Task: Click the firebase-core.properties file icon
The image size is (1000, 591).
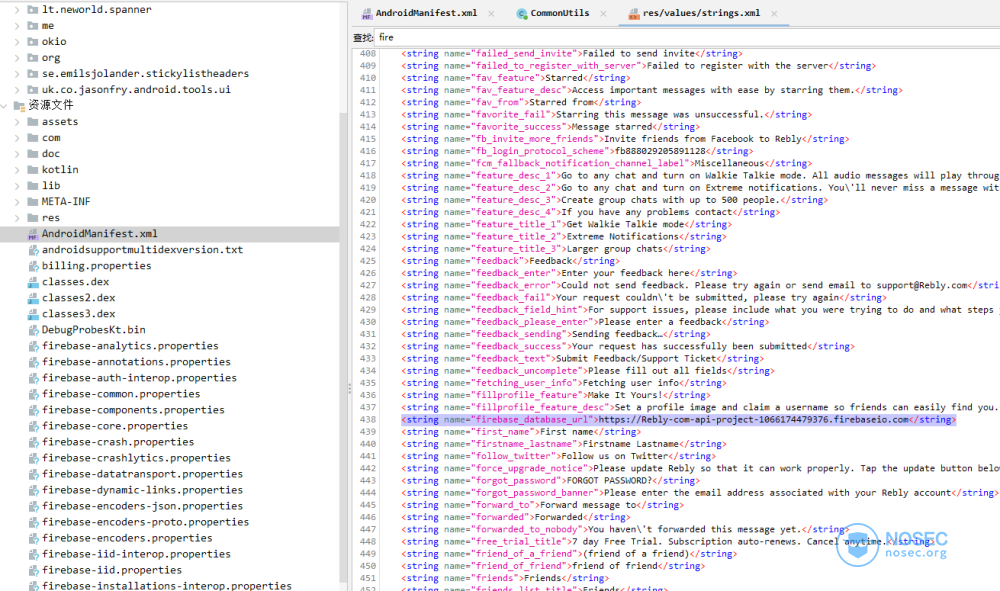Action: click(x=33, y=426)
